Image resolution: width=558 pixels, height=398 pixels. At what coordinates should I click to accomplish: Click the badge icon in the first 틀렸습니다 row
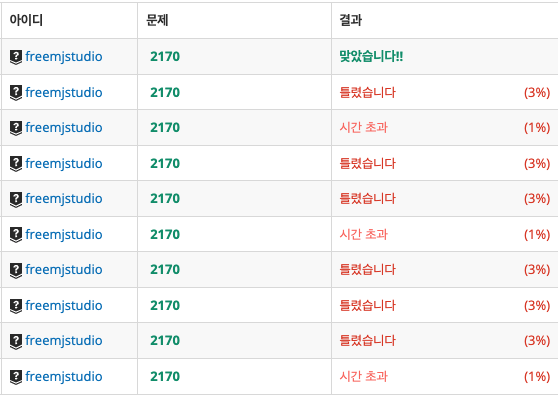[16, 93]
